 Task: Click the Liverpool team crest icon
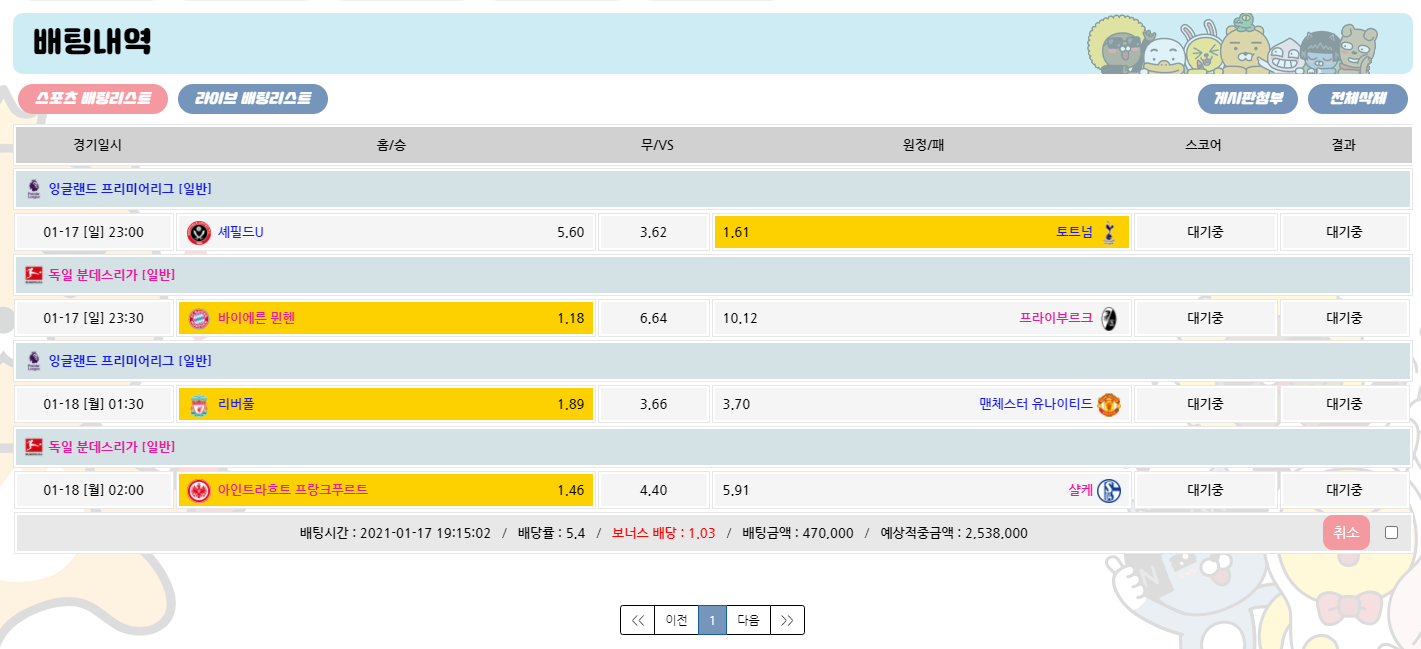pos(199,405)
